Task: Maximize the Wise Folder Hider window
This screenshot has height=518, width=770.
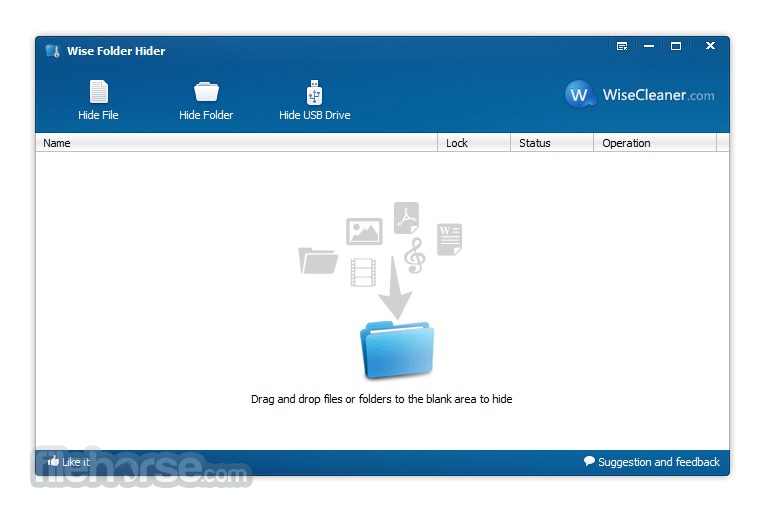Action: point(676,46)
